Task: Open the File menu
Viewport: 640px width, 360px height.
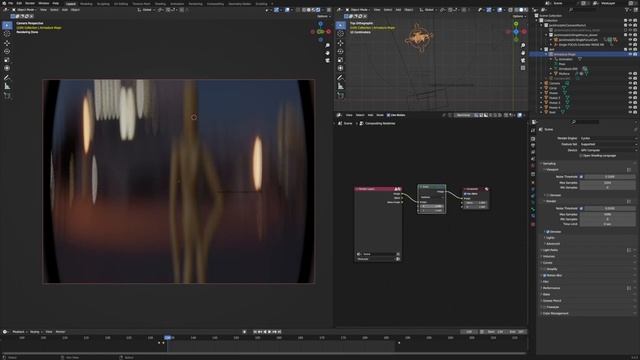Action: tap(11, 3)
